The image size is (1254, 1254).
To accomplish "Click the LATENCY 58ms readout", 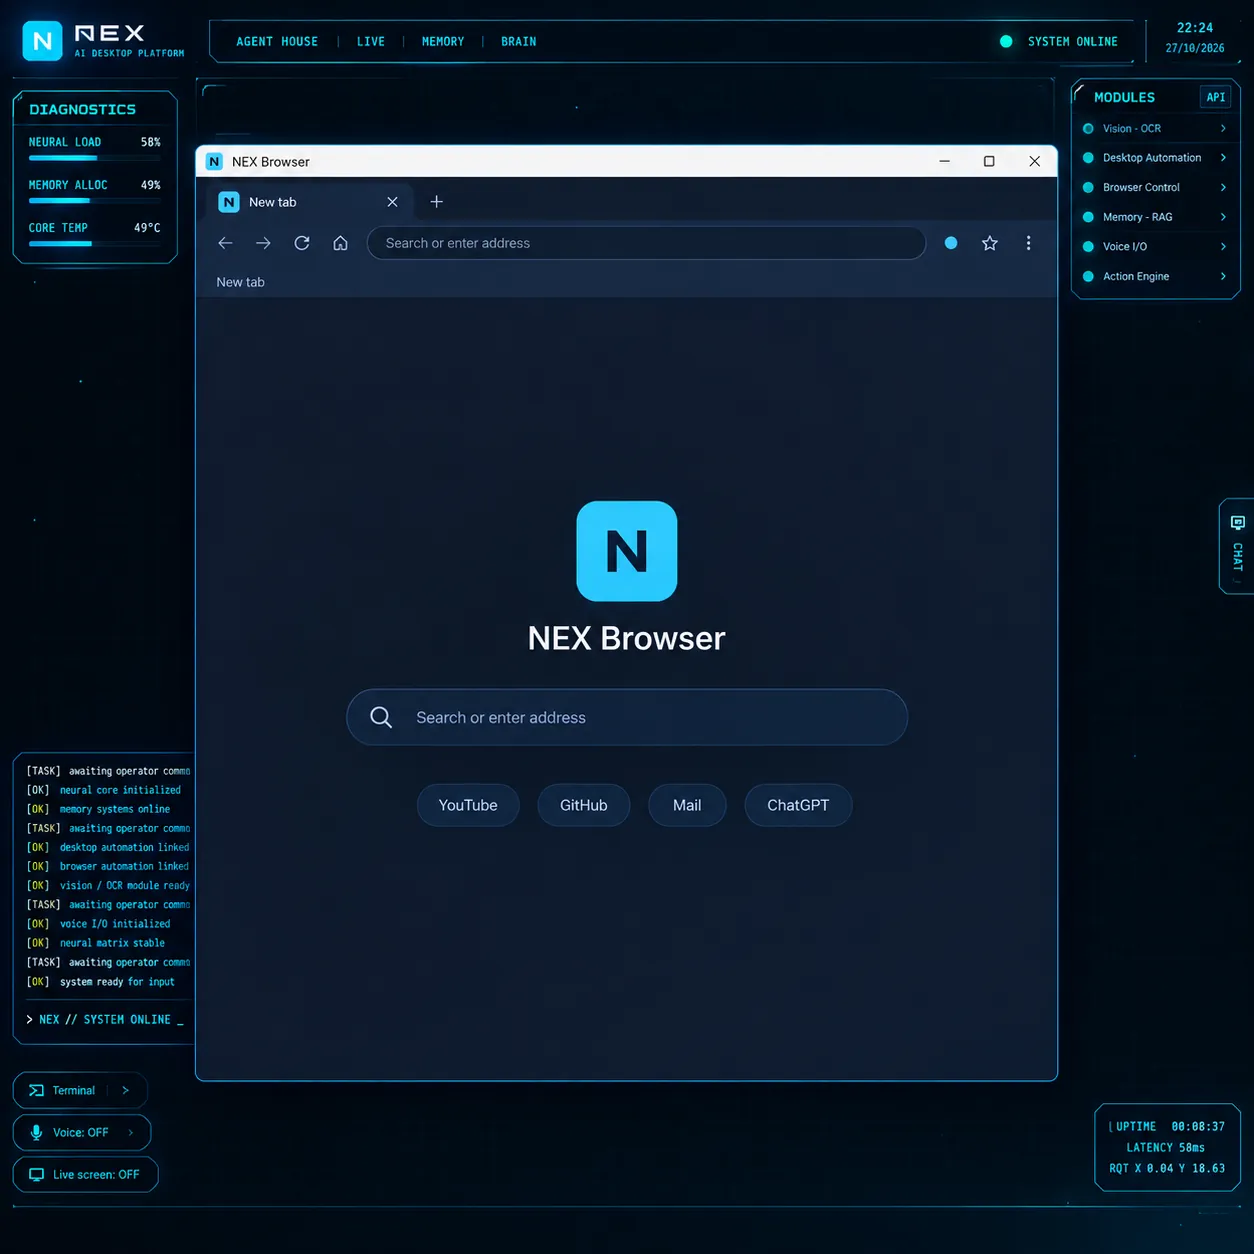I will click(1166, 1147).
